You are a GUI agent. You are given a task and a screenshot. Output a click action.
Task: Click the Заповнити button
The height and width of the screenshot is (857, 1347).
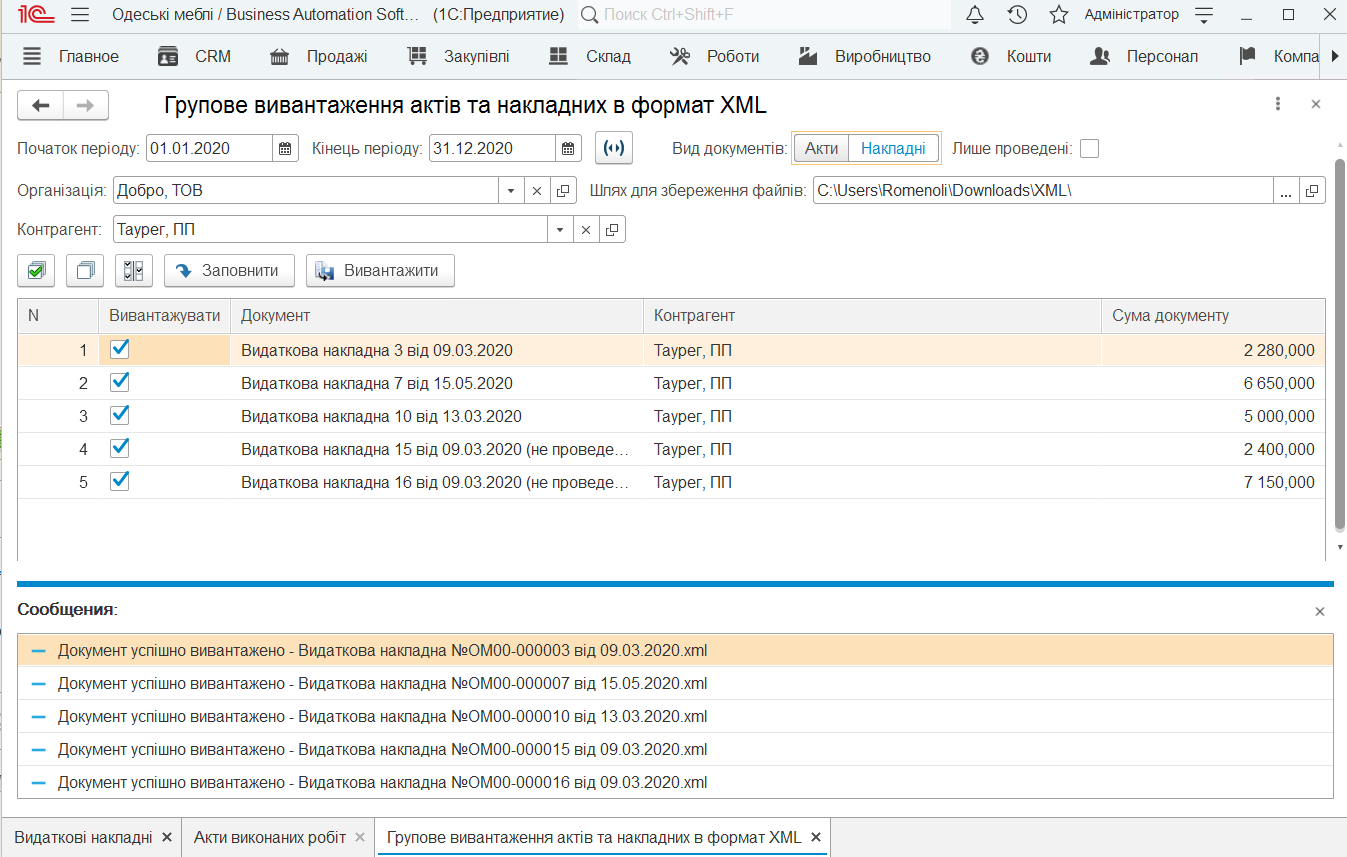pyautogui.click(x=229, y=270)
